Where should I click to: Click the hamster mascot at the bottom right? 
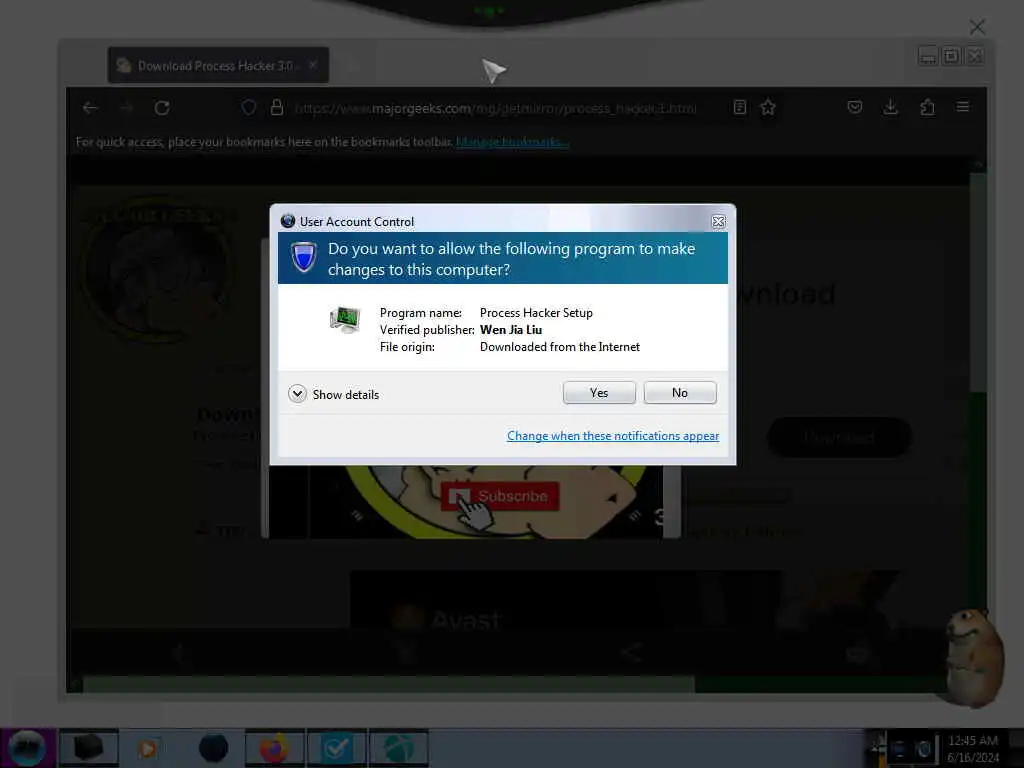coord(974,658)
